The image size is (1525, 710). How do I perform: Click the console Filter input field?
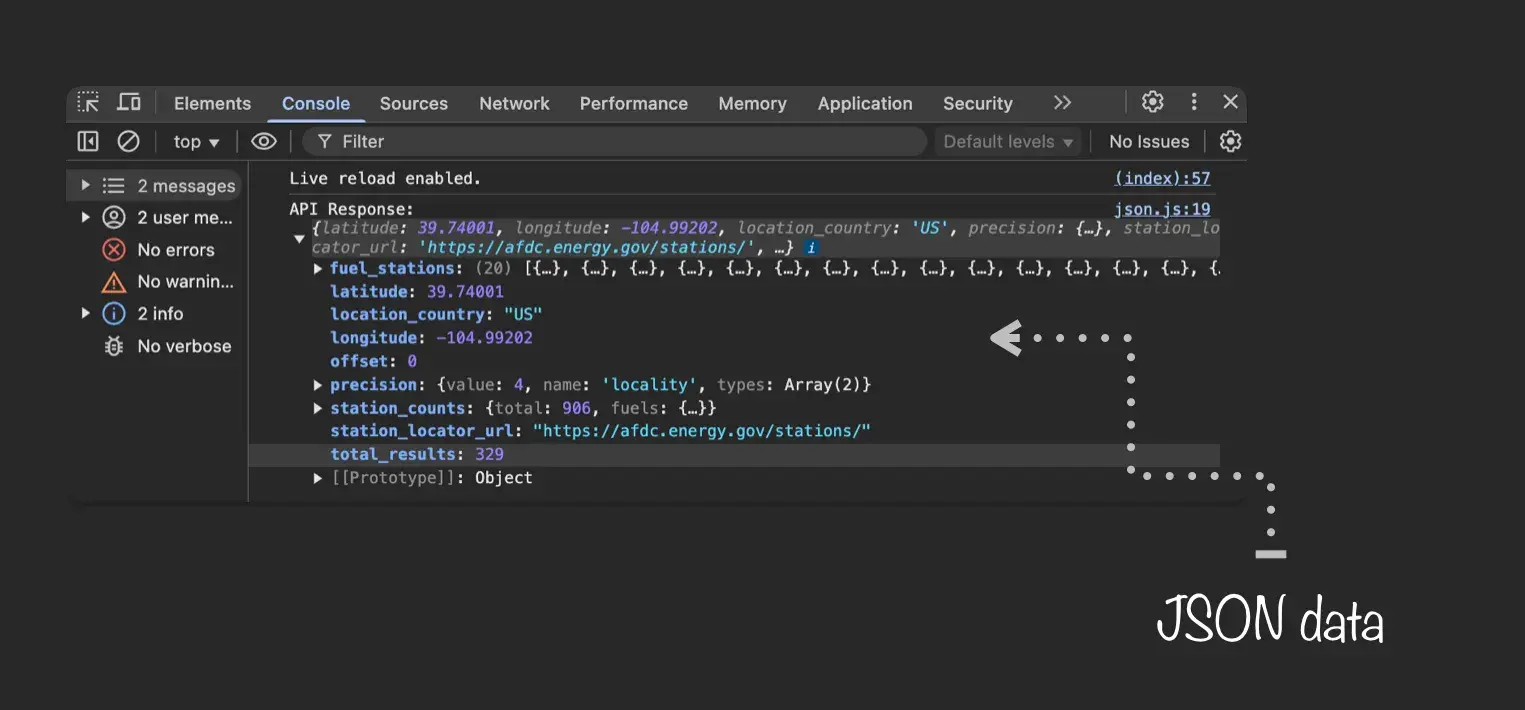coord(620,142)
